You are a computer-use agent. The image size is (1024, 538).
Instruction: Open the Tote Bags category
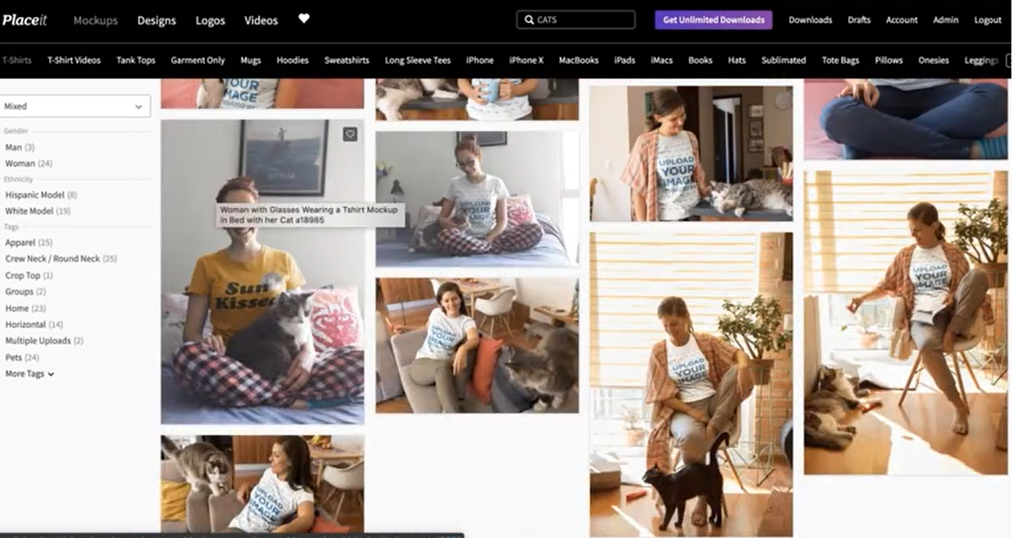(840, 60)
